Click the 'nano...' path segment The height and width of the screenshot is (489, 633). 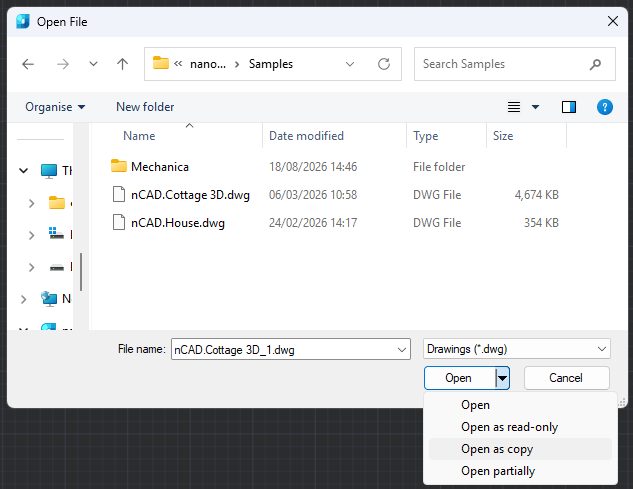[x=208, y=65]
